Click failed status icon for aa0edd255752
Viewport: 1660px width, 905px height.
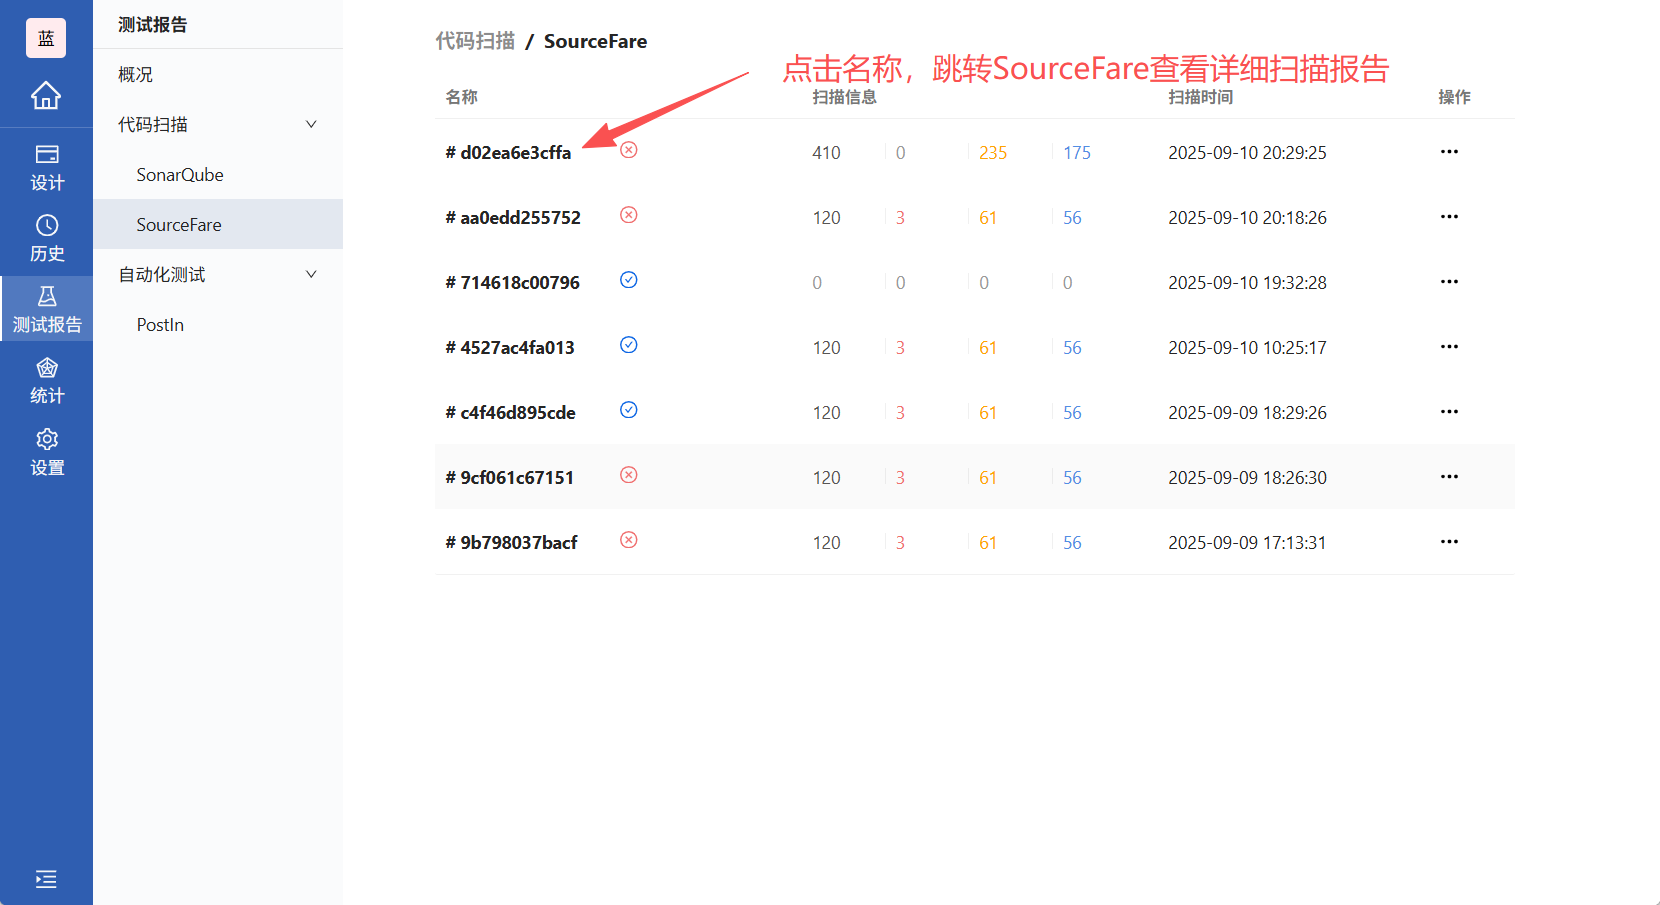point(629,215)
